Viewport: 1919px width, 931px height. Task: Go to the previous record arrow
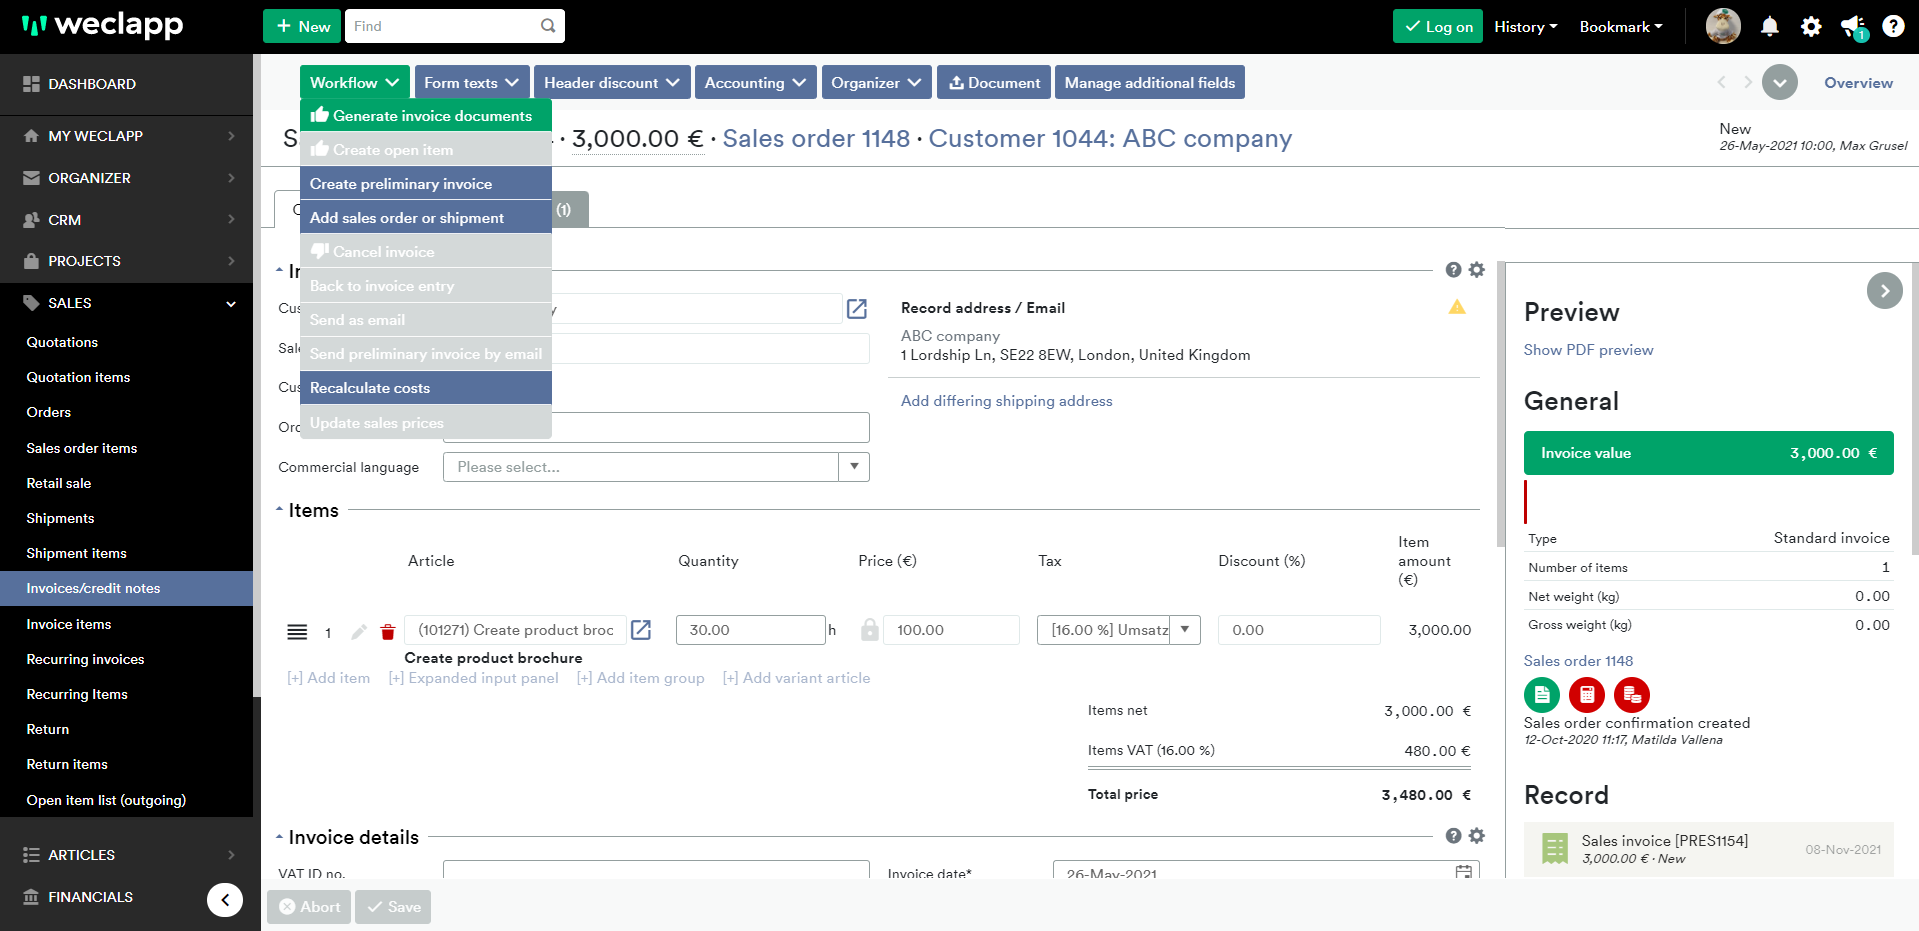tap(1722, 82)
